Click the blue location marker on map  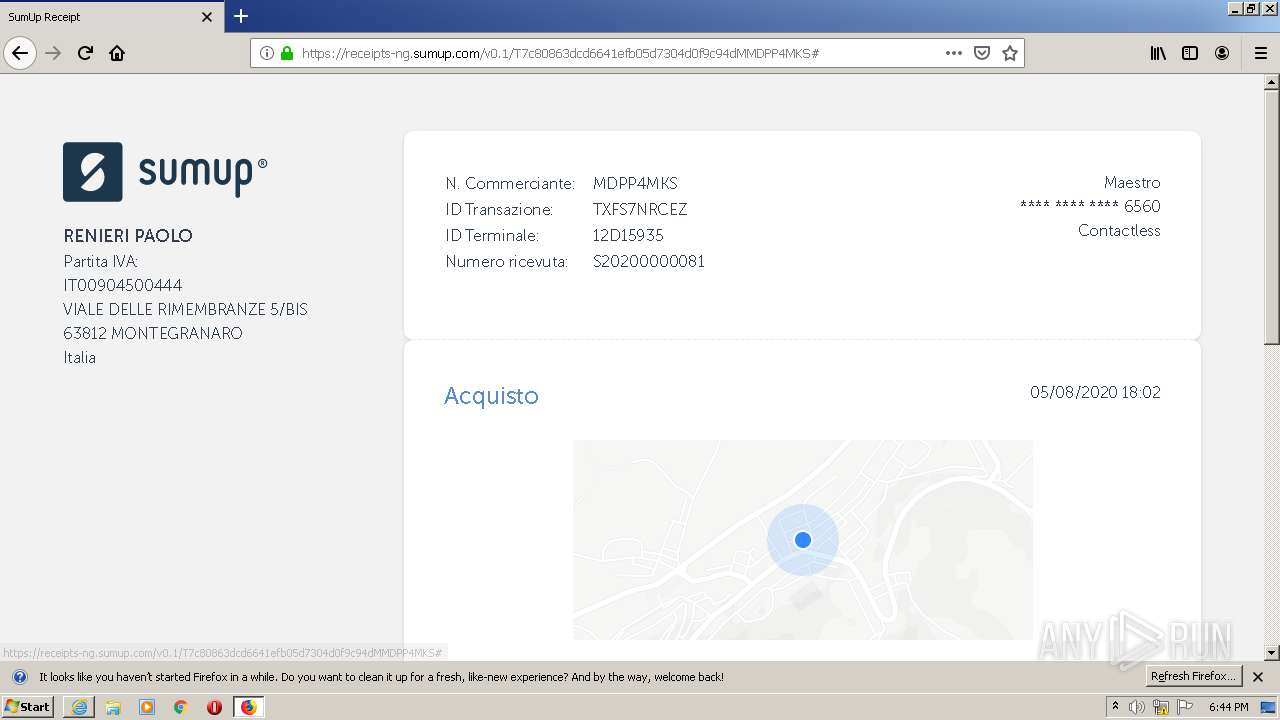tap(802, 540)
